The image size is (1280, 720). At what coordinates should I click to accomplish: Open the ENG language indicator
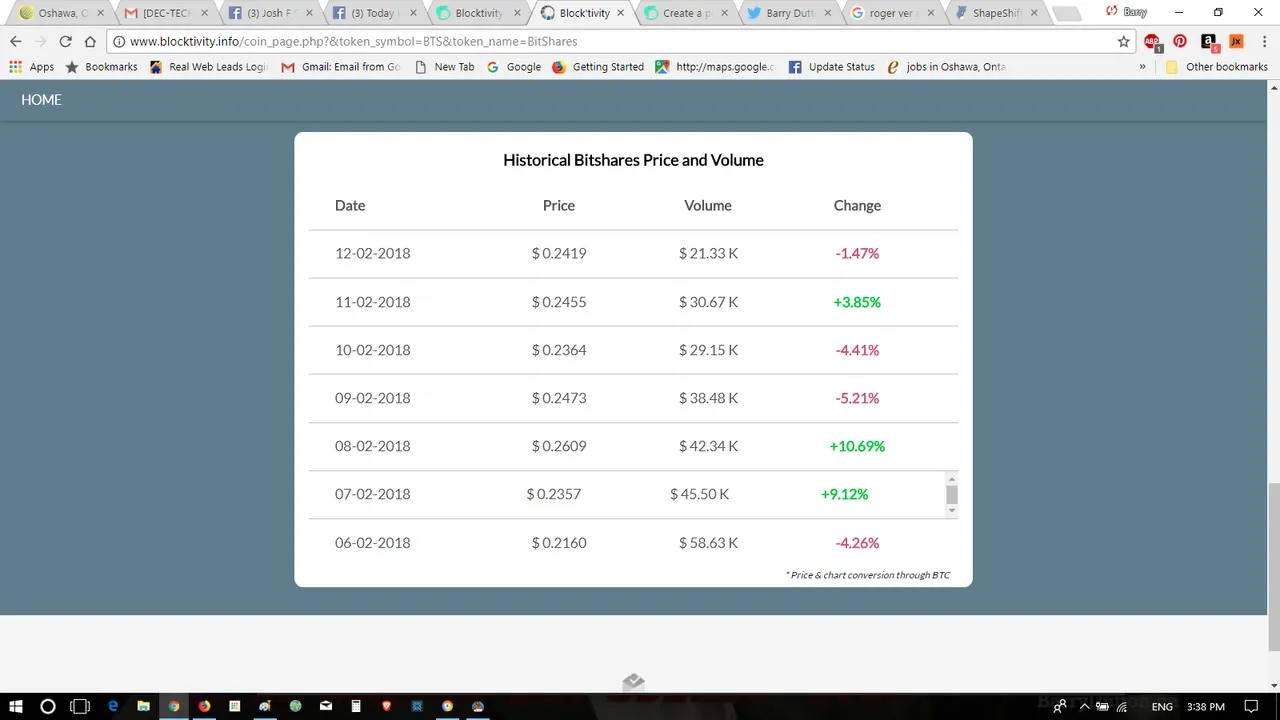(x=1162, y=707)
